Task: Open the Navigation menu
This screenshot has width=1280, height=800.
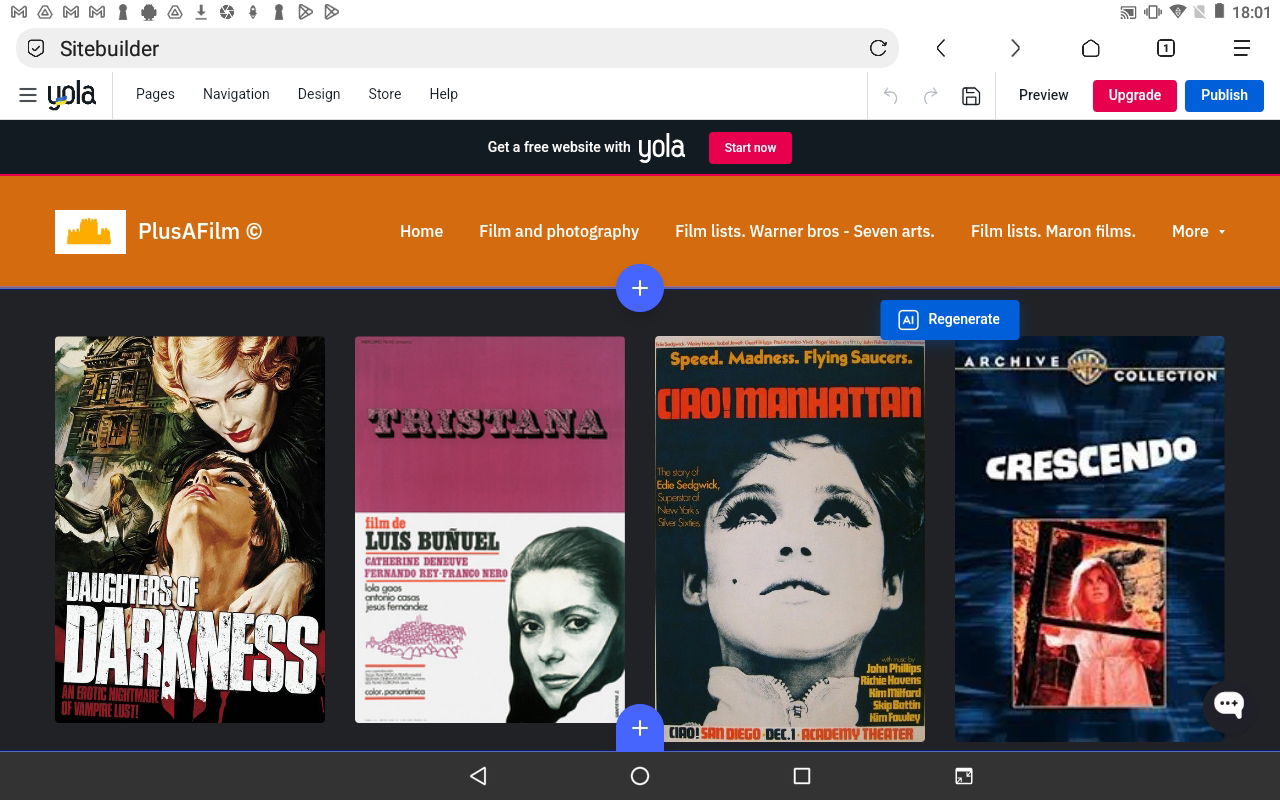Action: (236, 94)
